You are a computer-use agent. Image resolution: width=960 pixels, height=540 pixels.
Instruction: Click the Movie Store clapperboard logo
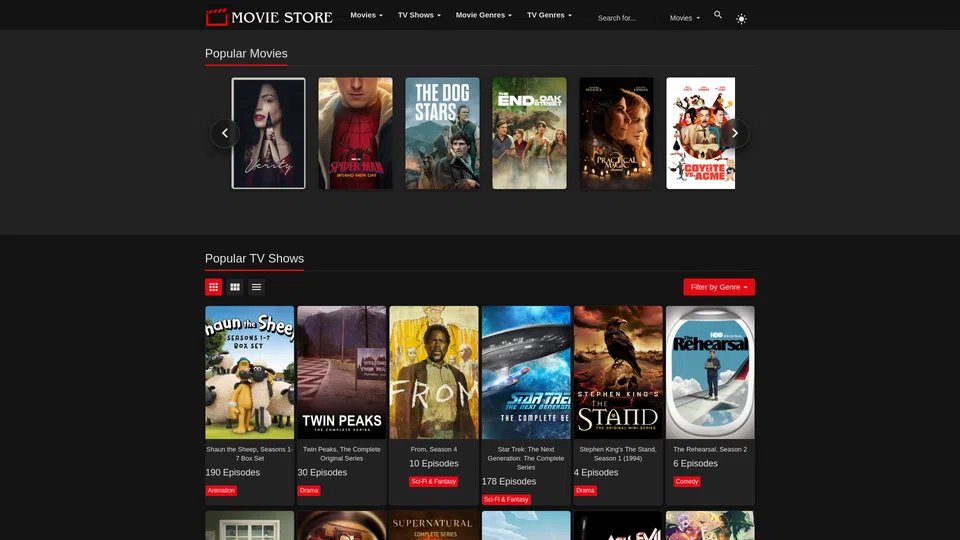point(269,17)
